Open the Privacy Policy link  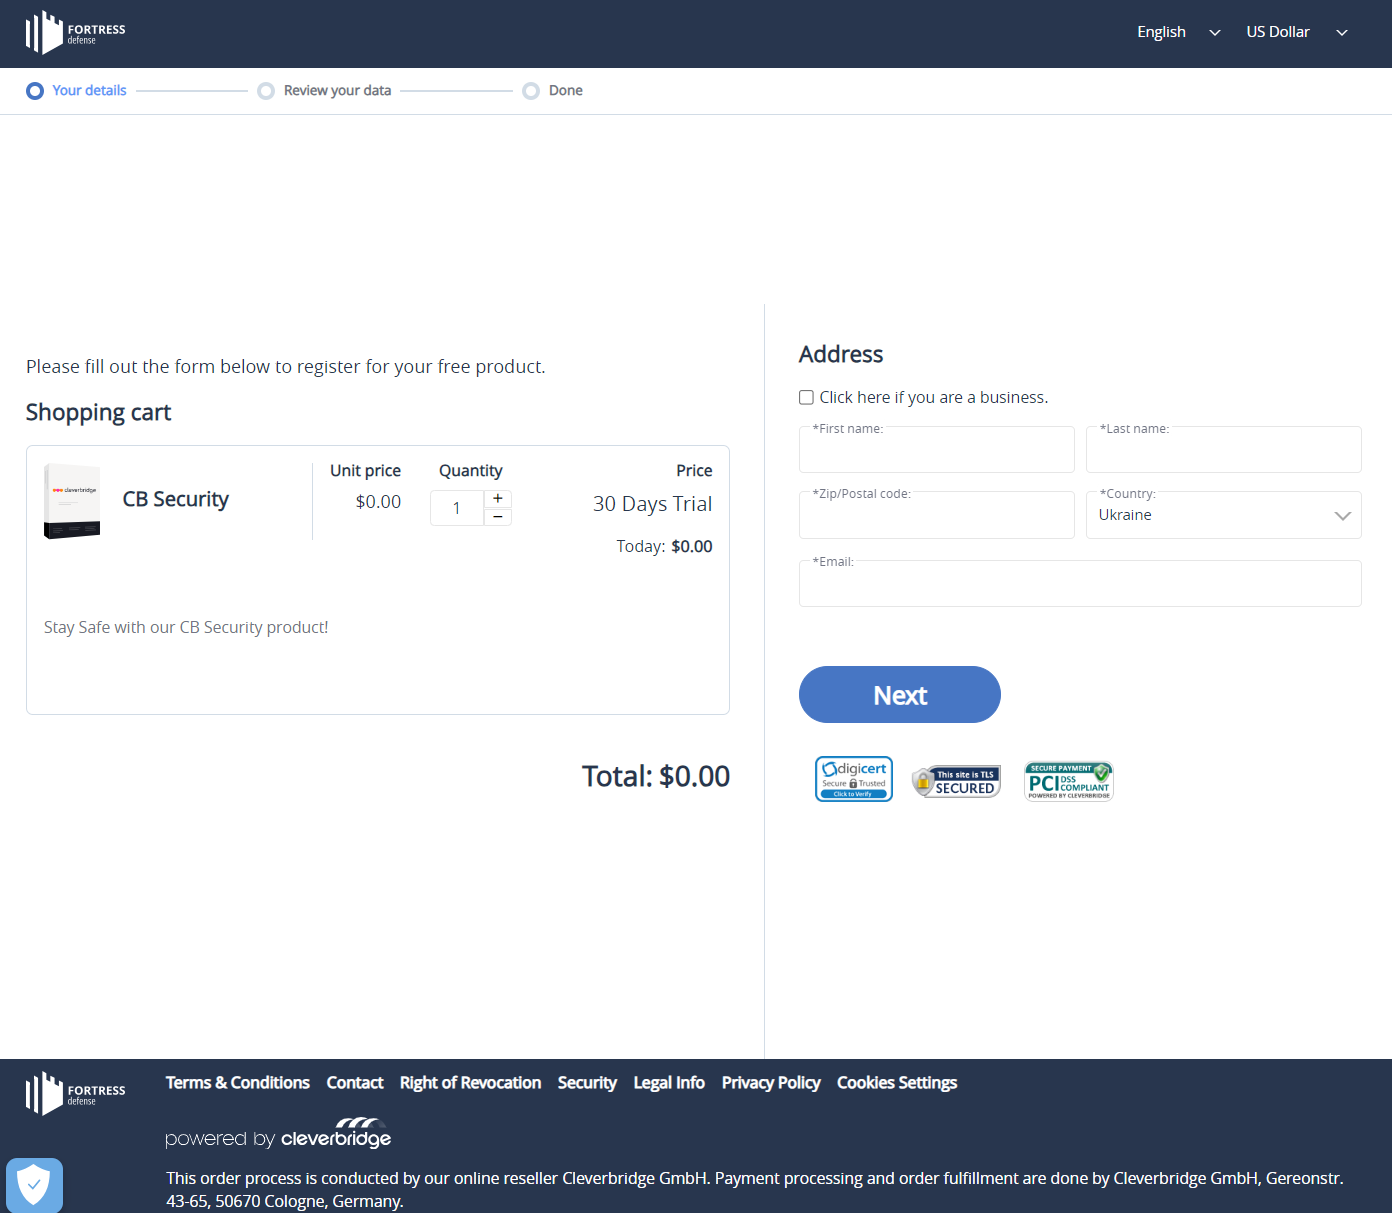point(771,1083)
